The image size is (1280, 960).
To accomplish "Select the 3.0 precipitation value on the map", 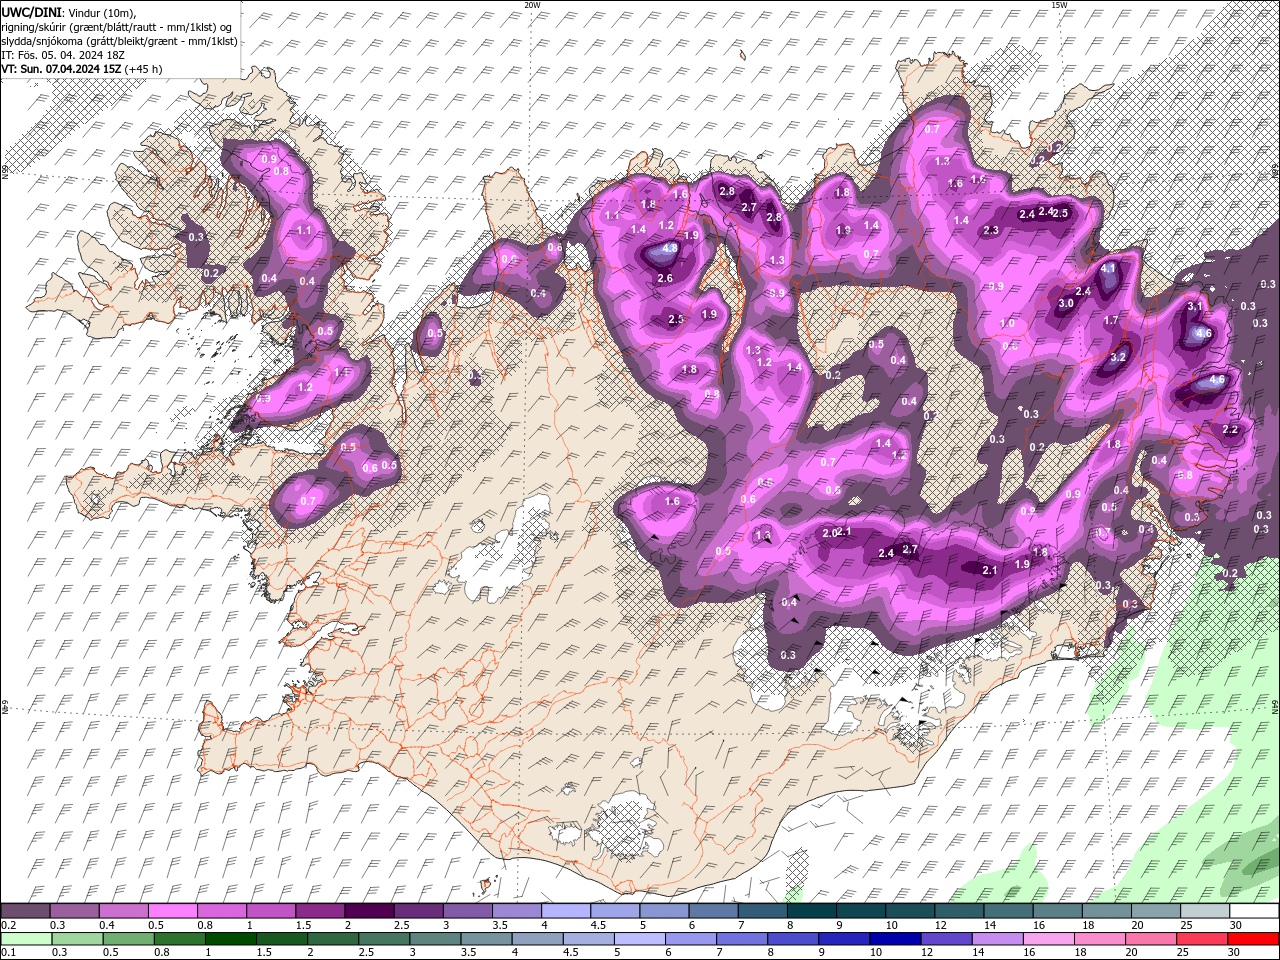I will click(1066, 303).
